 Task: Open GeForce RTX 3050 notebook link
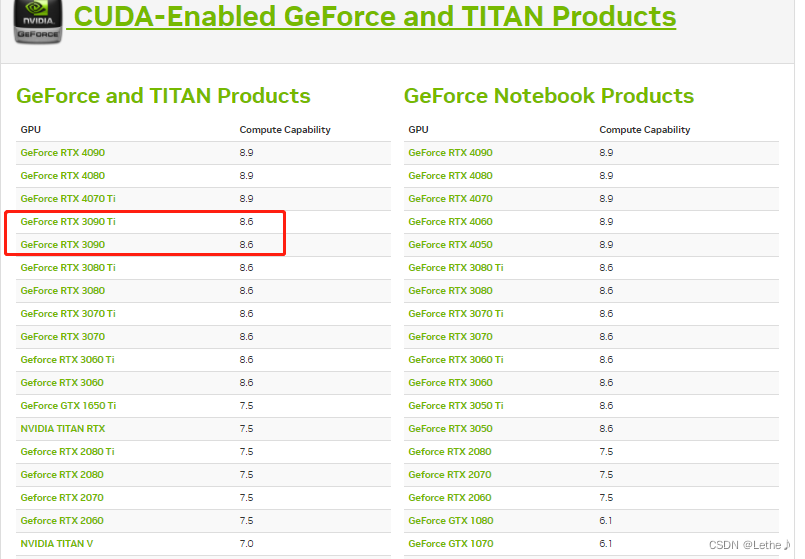[x=450, y=429]
